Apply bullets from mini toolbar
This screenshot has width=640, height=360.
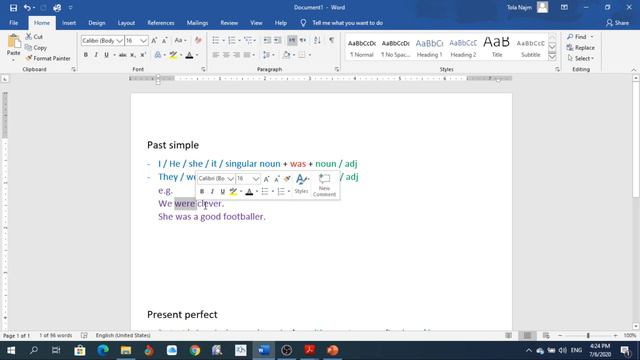[x=265, y=191]
